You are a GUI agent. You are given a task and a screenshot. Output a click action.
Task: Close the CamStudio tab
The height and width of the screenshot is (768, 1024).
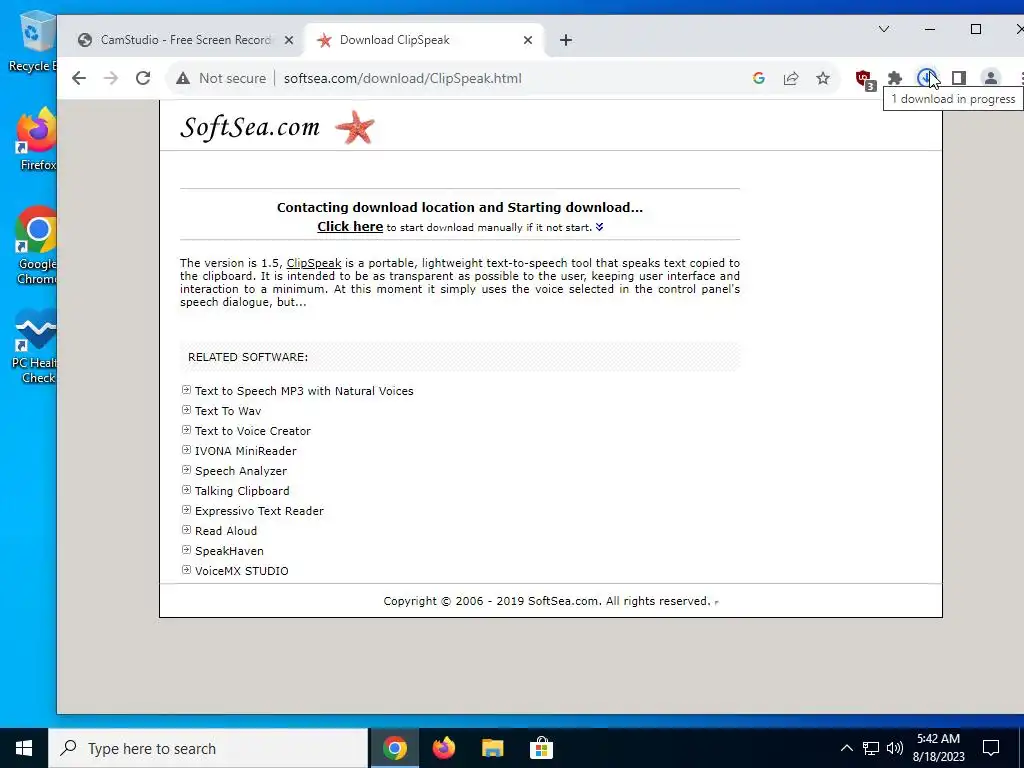[289, 40]
